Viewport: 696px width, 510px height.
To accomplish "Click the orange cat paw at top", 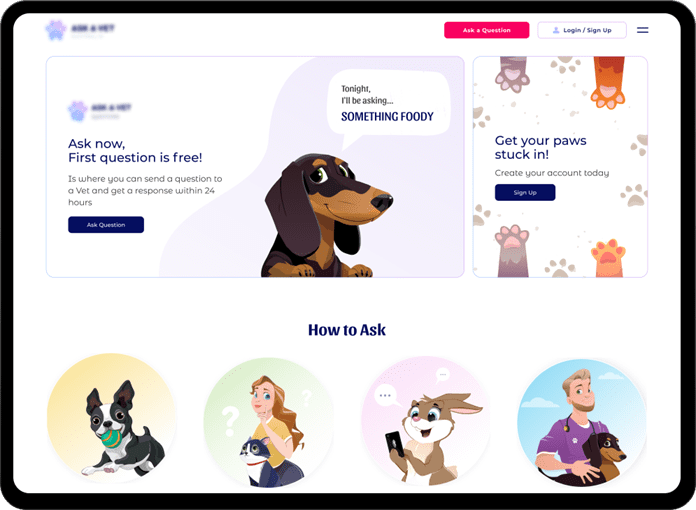I will (x=609, y=83).
